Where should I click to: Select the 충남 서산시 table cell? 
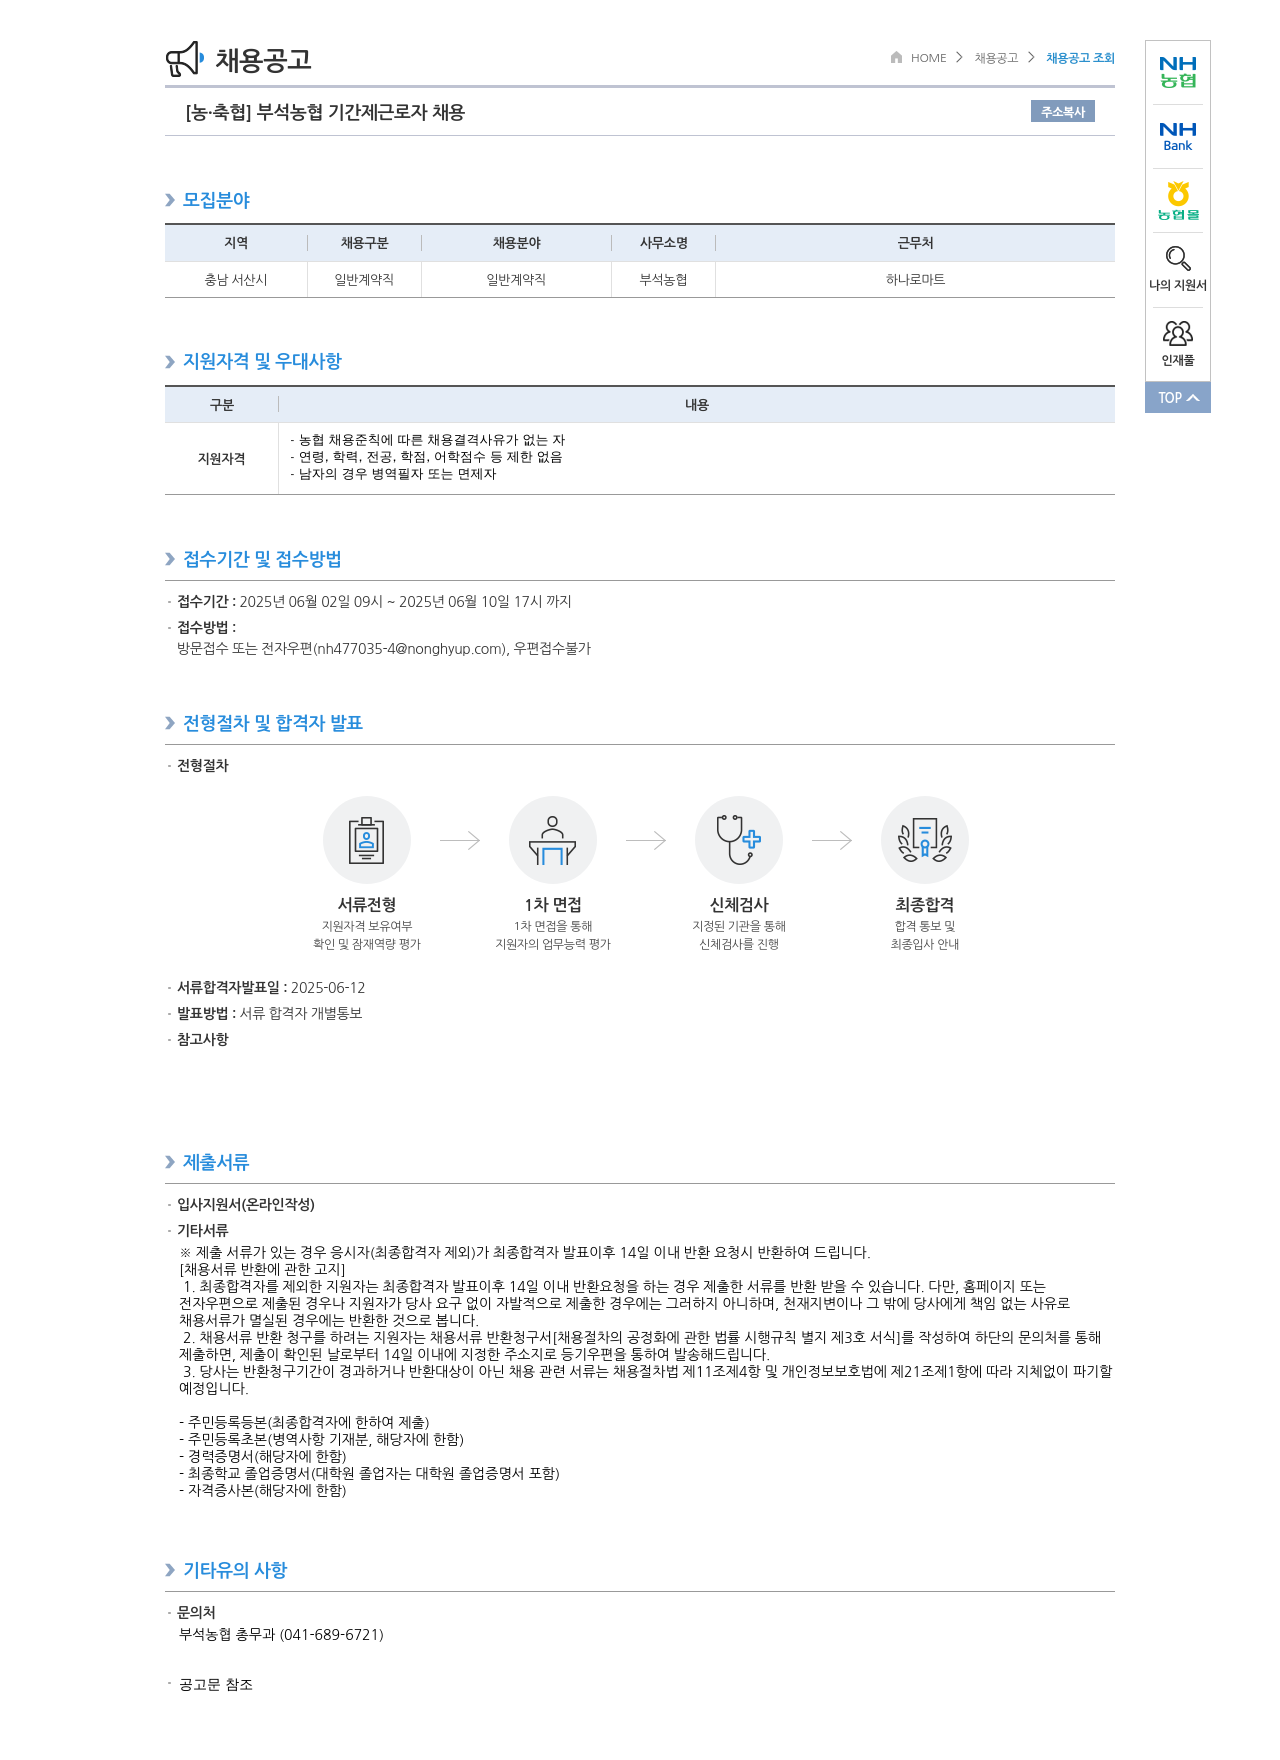[236, 280]
